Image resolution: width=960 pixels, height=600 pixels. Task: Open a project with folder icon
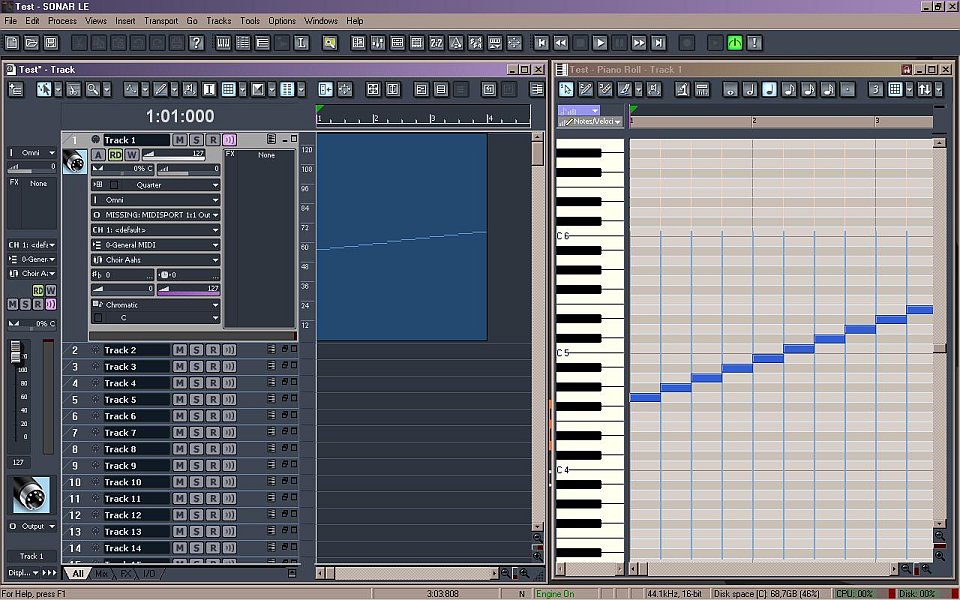pyautogui.click(x=31, y=43)
